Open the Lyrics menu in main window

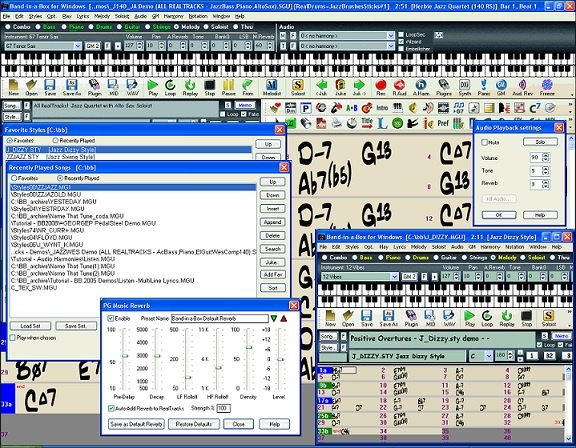[83, 17]
